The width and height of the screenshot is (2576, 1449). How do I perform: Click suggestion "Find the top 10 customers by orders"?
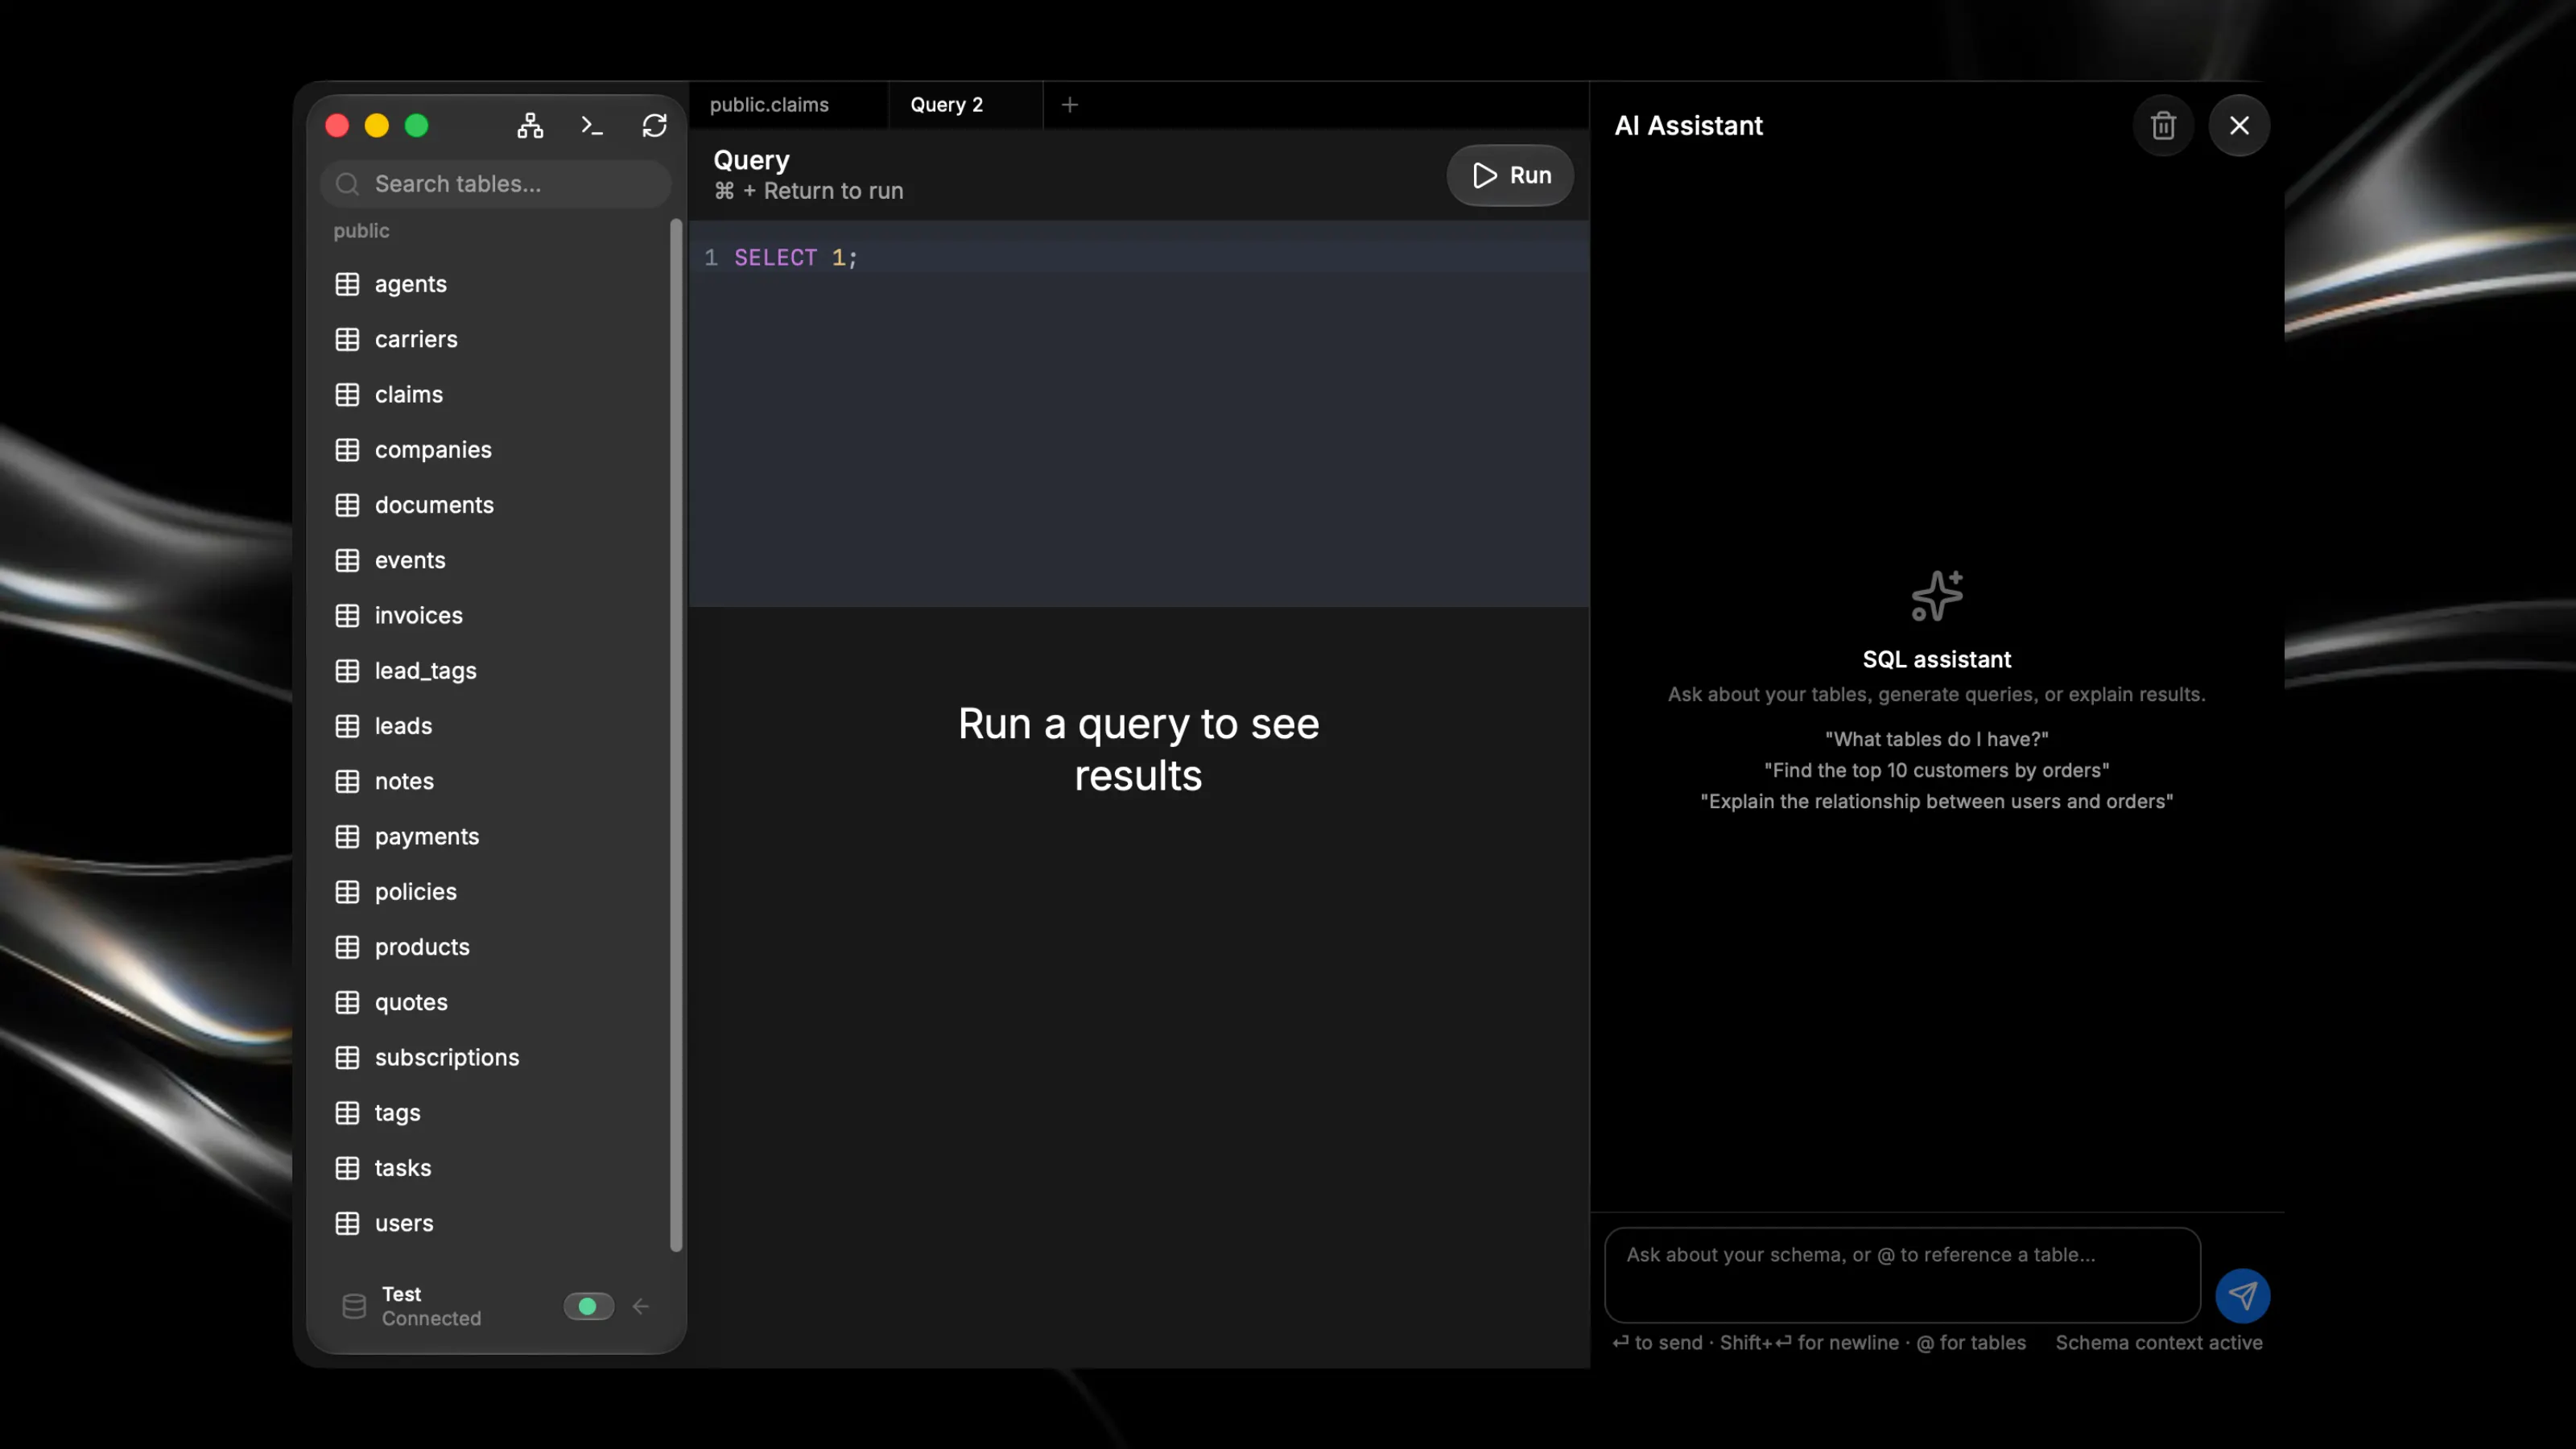pos(1936,770)
